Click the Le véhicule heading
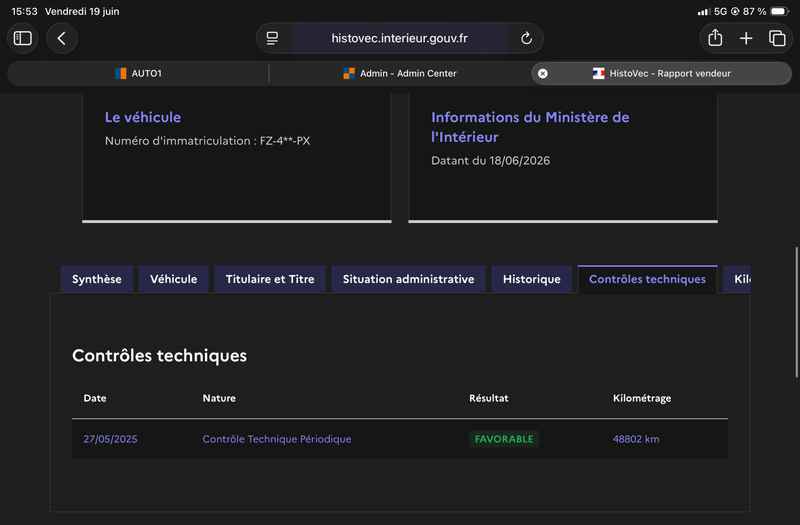 coord(143,117)
